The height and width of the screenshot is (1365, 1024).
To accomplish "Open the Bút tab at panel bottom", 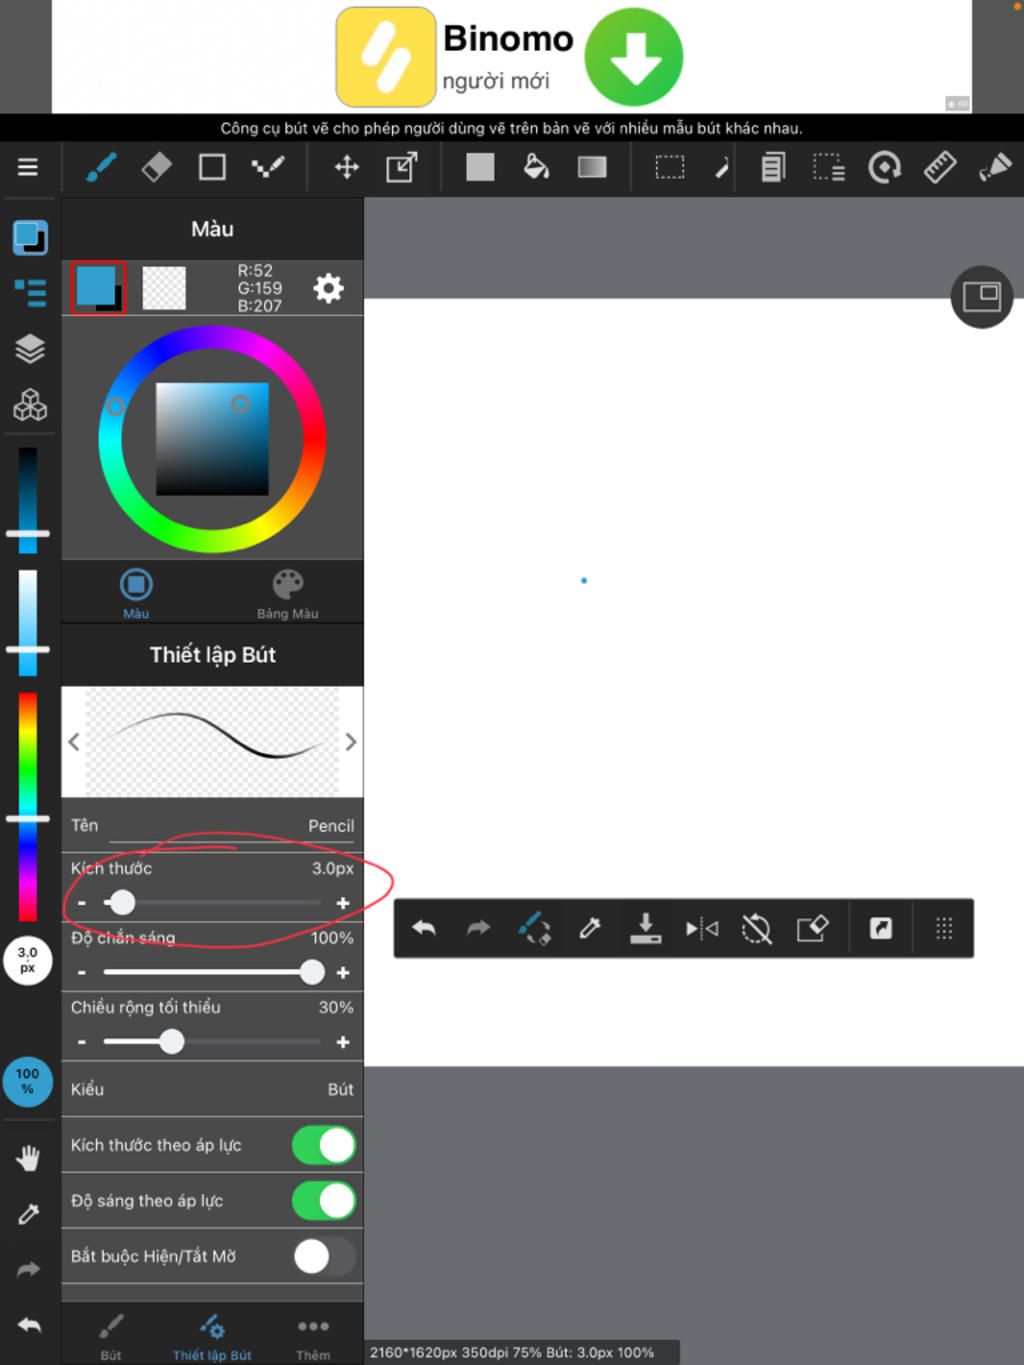I will point(111,1335).
